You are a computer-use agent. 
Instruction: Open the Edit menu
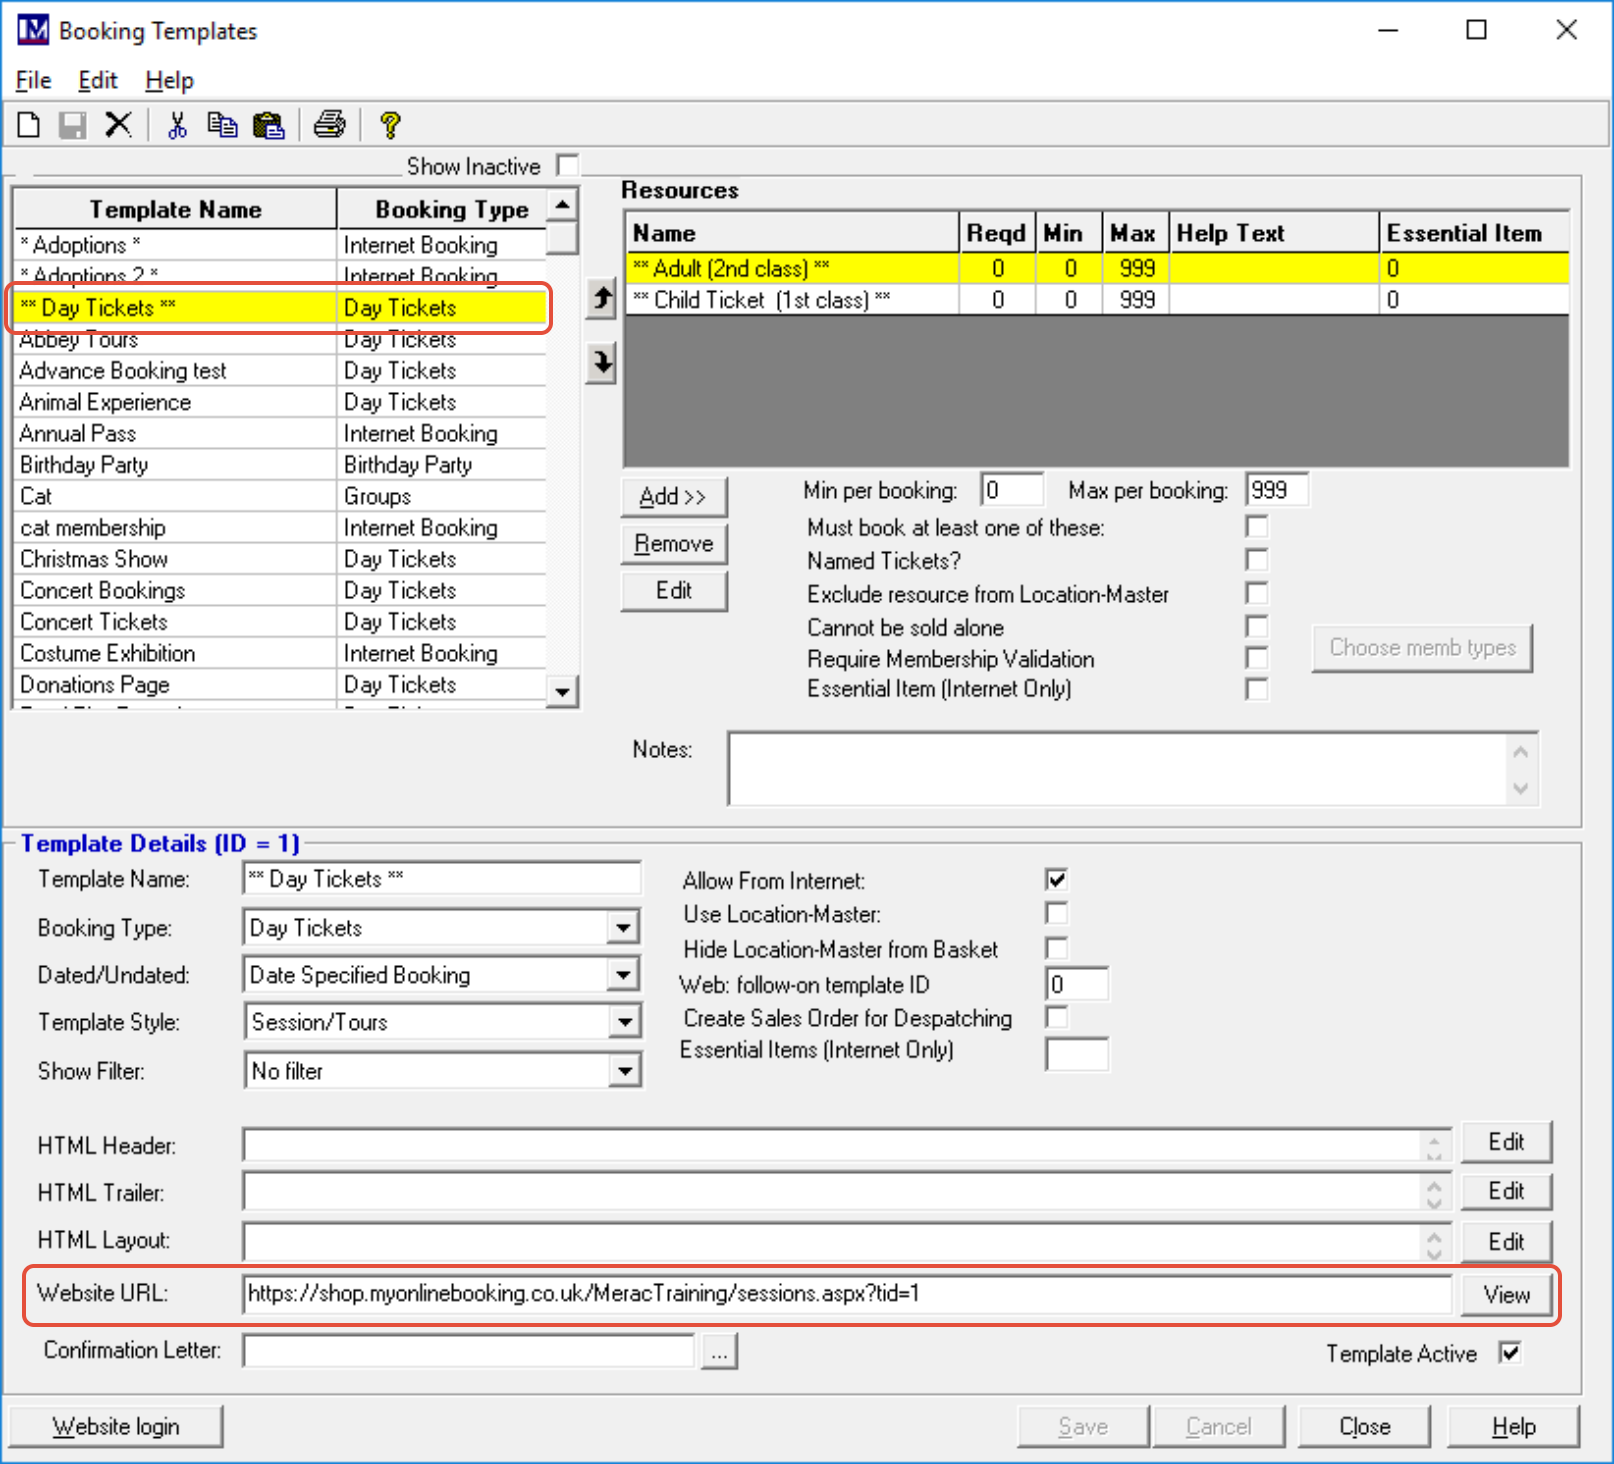(98, 81)
